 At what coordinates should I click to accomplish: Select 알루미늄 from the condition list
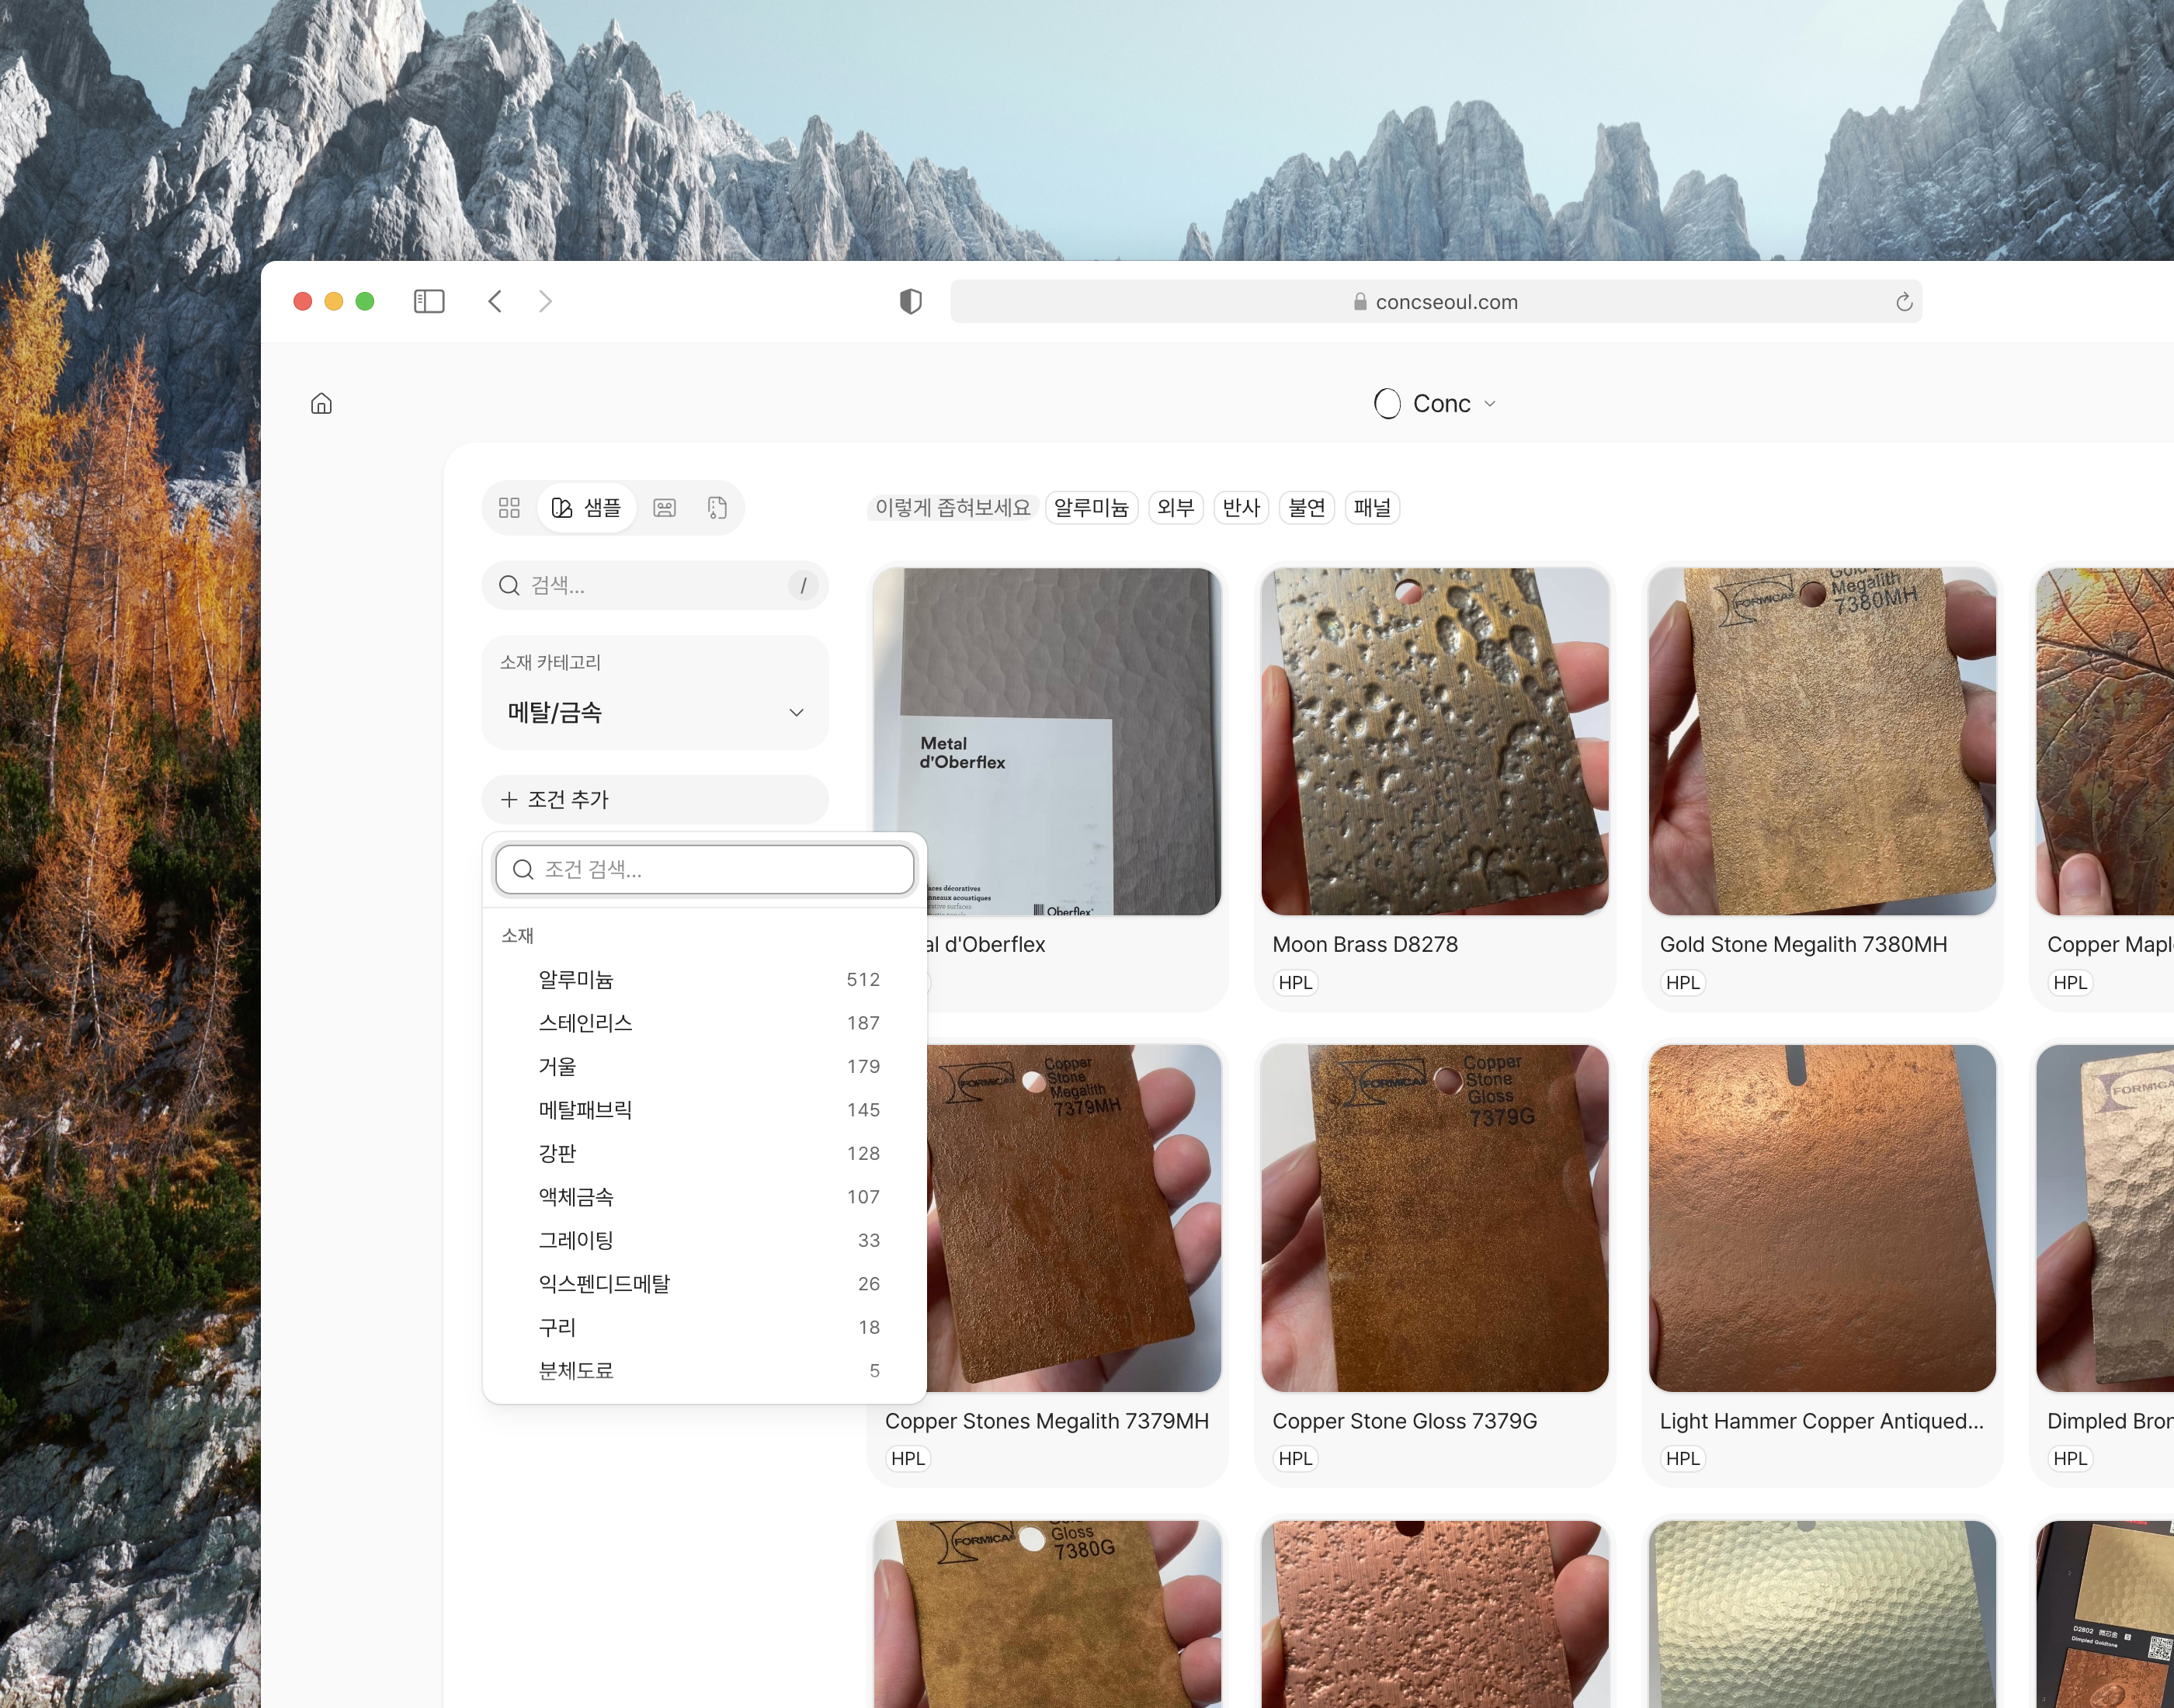pos(705,979)
